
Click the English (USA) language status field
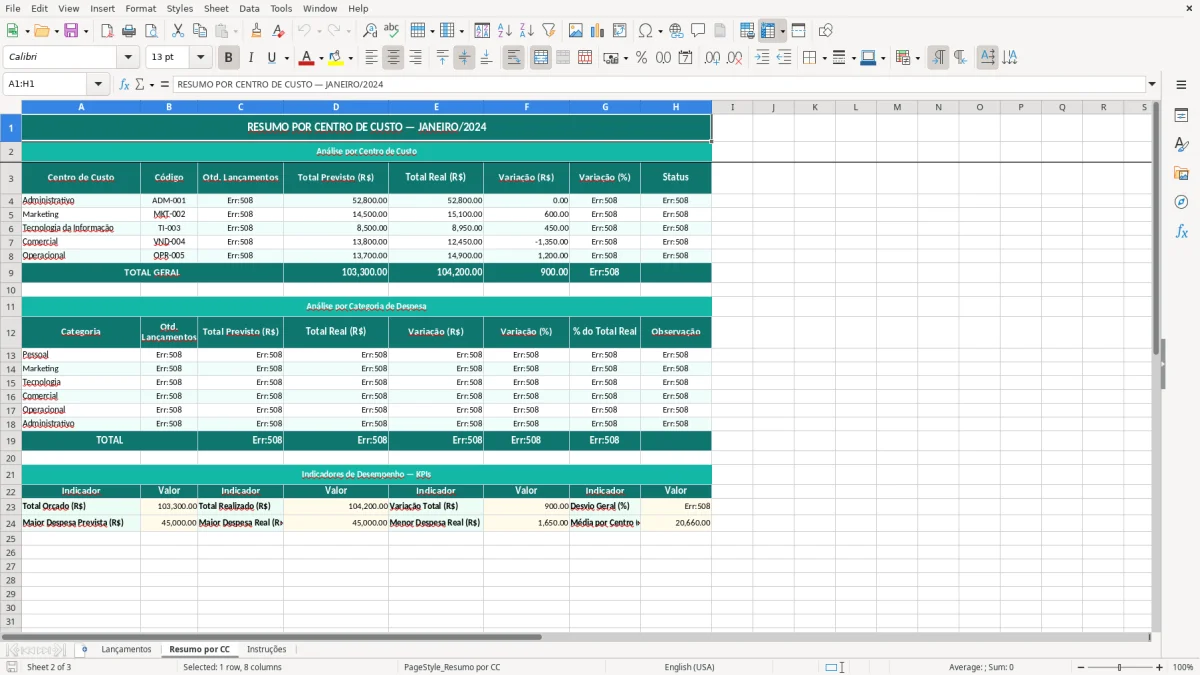689,667
